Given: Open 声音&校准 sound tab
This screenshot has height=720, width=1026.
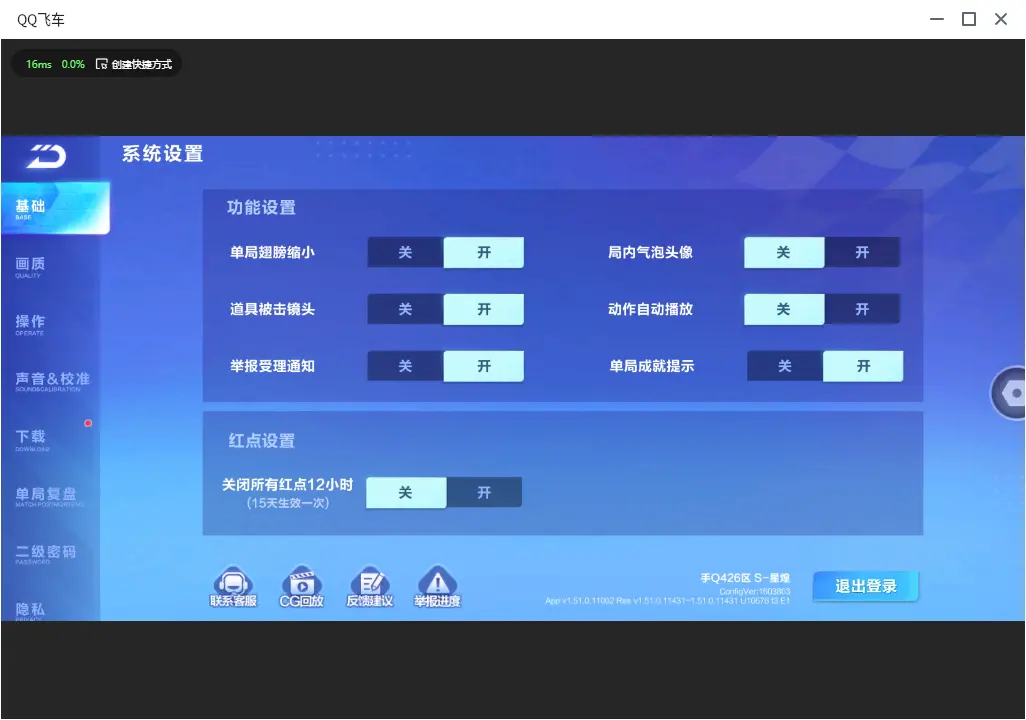Looking at the screenshot, I should click(x=50, y=382).
